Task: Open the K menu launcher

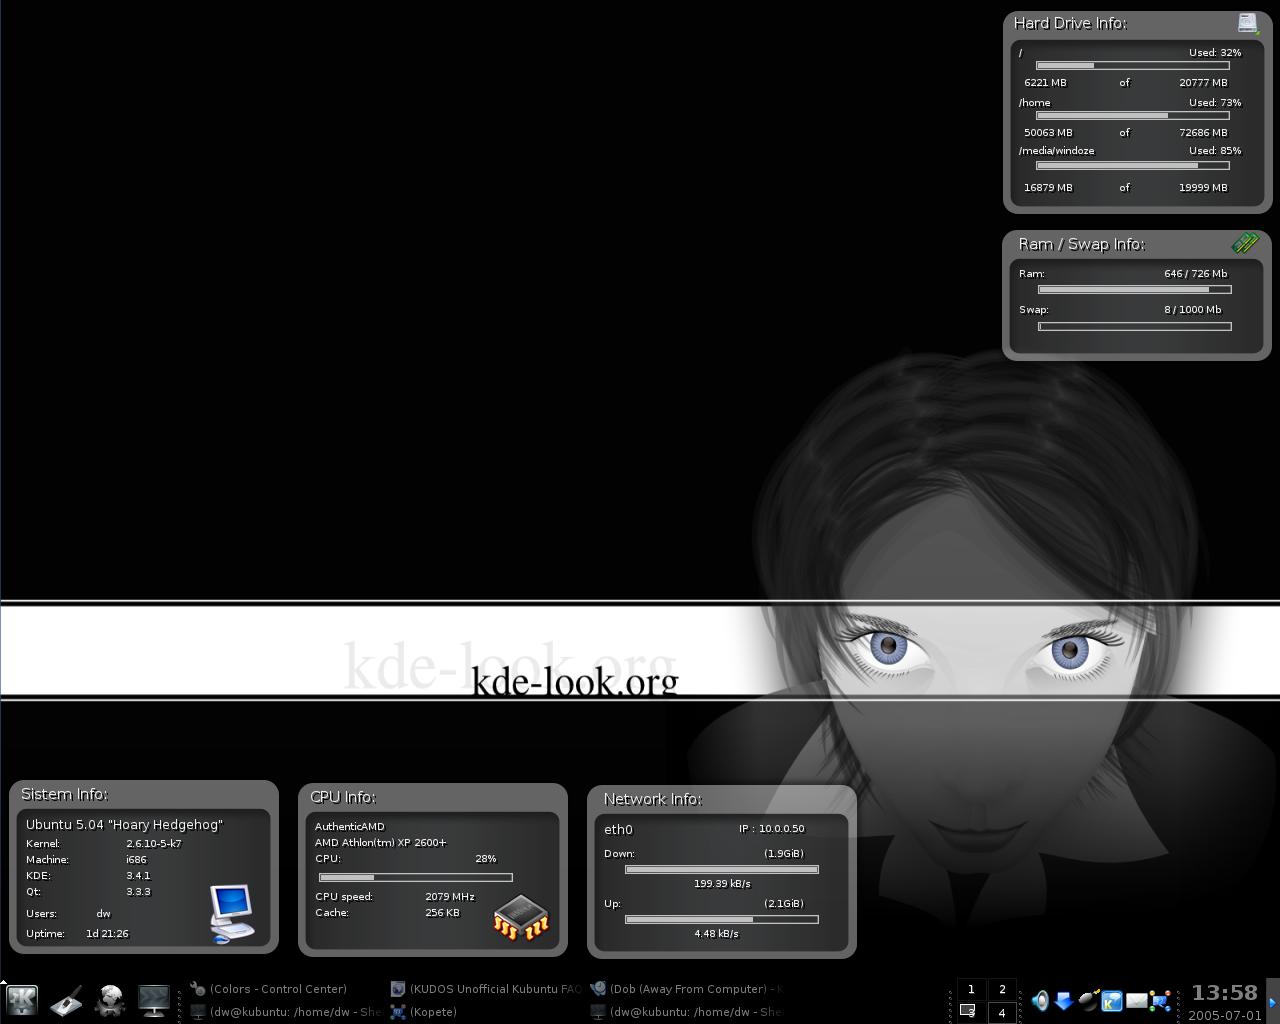Action: click(x=21, y=1000)
